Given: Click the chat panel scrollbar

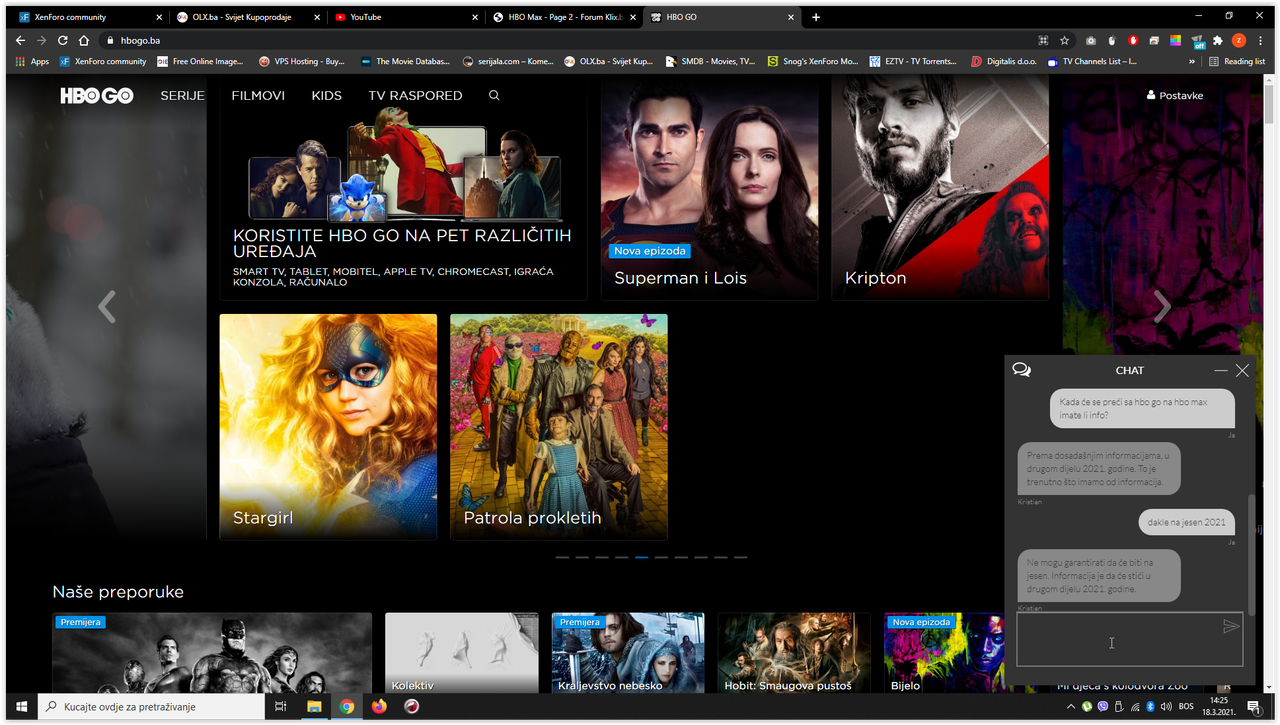Looking at the screenshot, I should pos(1251,553).
